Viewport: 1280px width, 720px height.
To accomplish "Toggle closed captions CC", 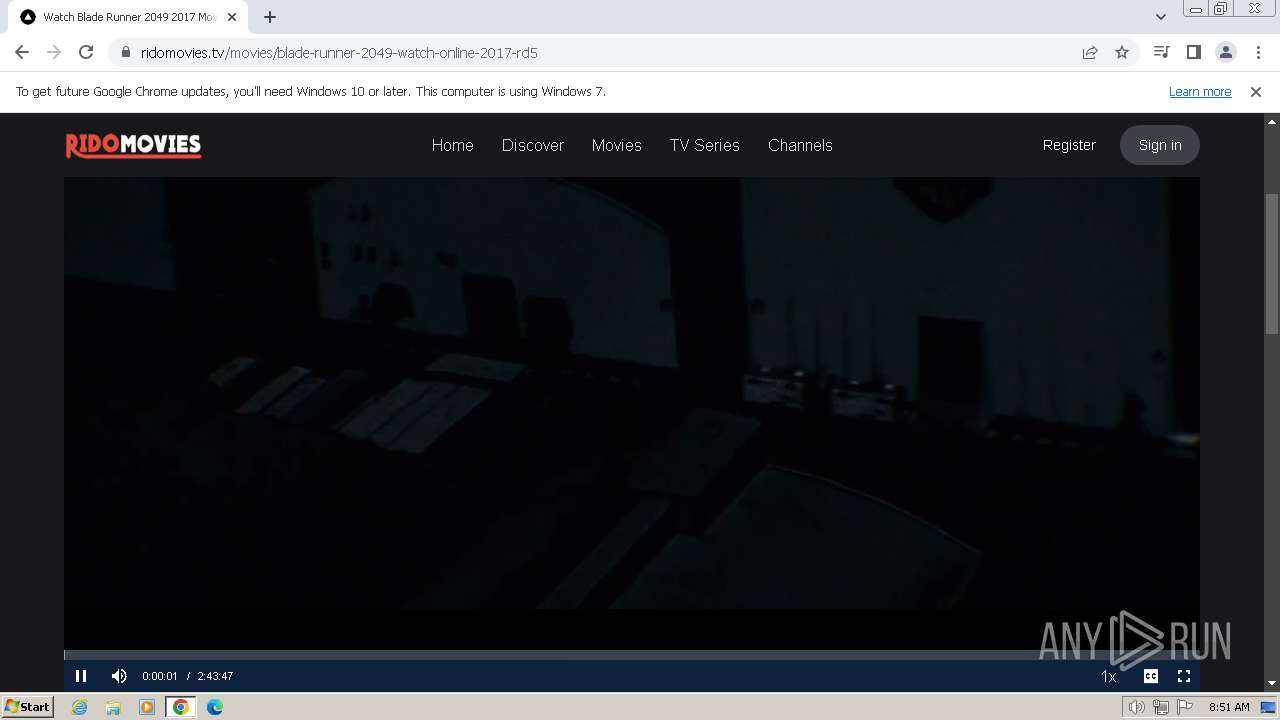I will (1151, 676).
